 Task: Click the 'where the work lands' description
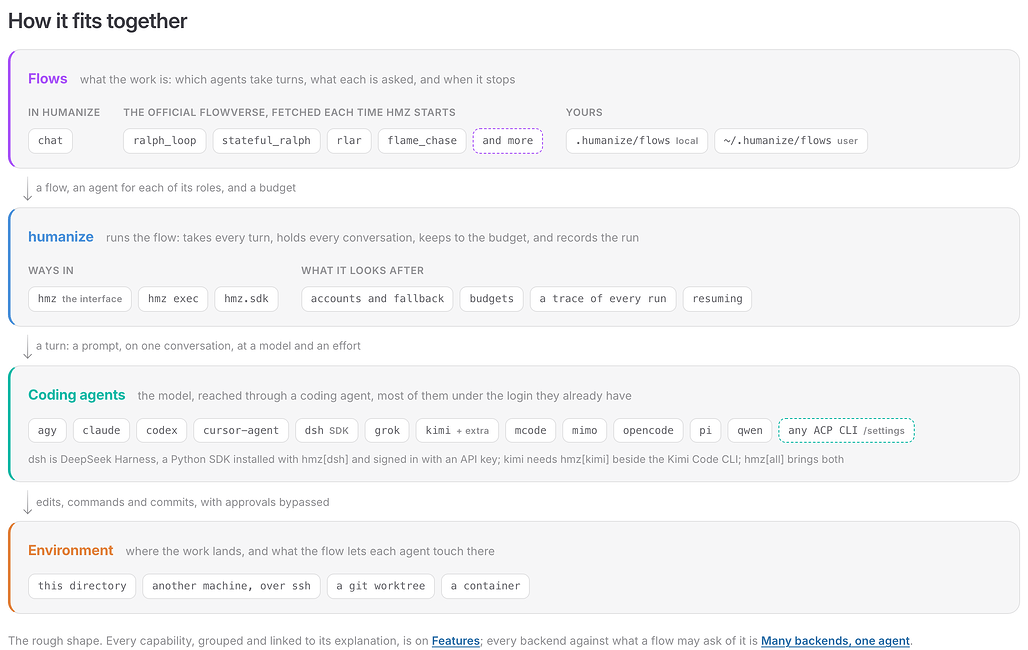pyautogui.click(x=310, y=552)
